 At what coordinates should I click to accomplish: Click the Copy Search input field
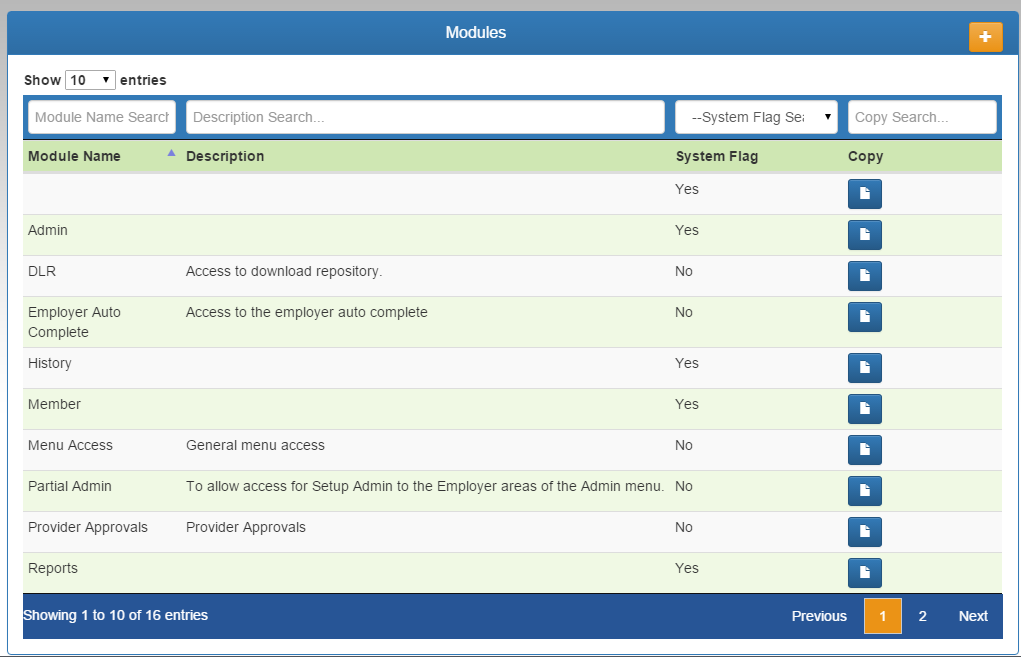921,117
